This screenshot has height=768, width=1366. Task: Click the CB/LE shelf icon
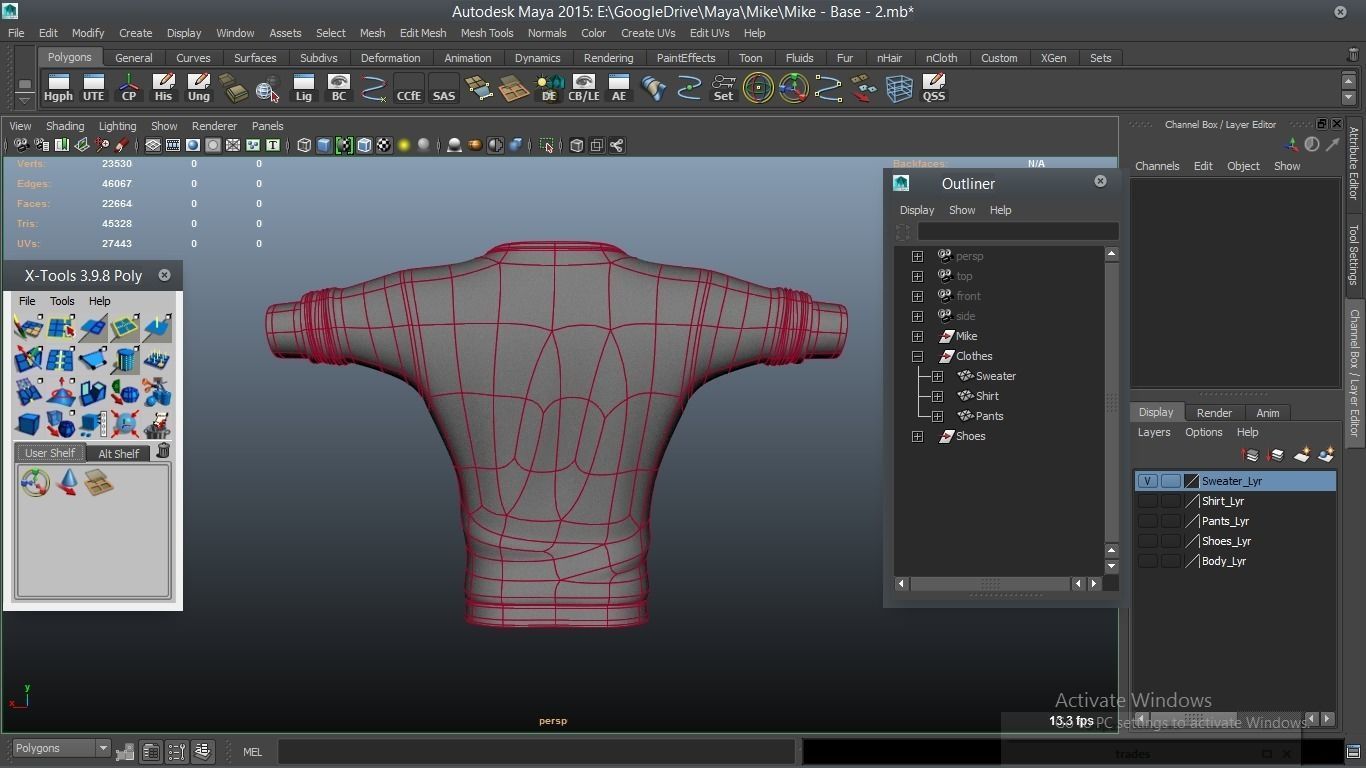click(x=583, y=88)
